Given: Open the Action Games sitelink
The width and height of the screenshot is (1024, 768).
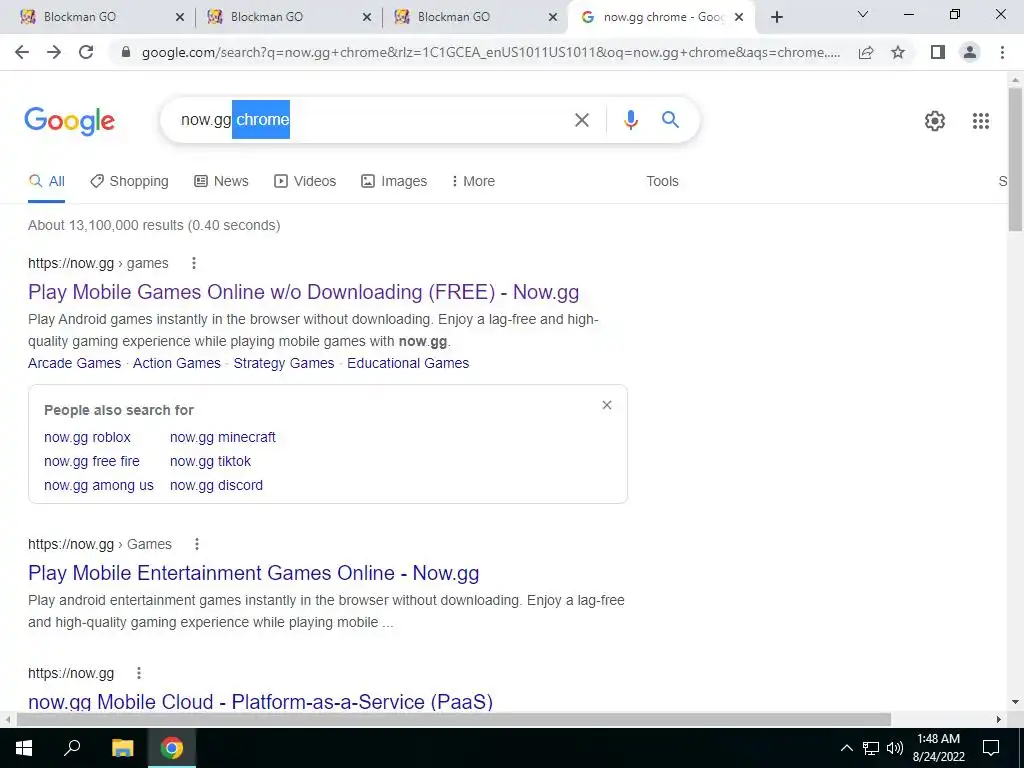Looking at the screenshot, I should [x=177, y=363].
